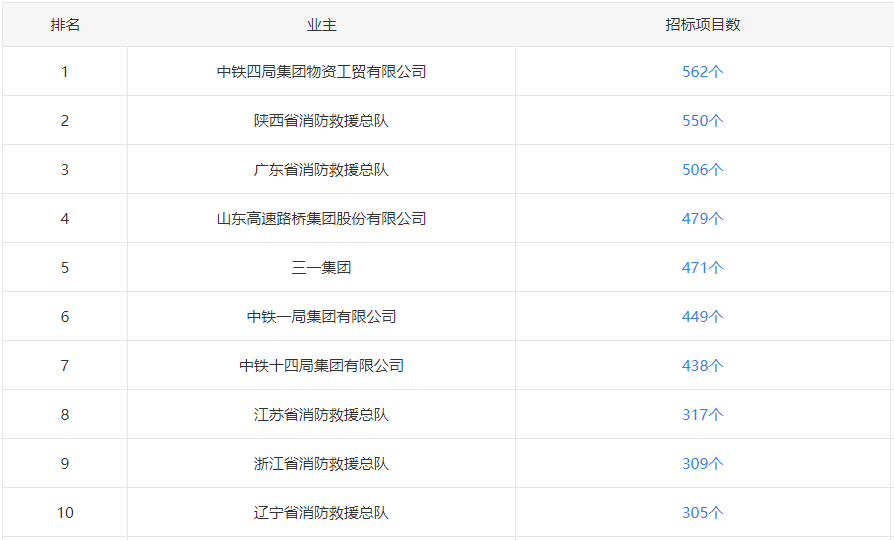Screen dimensions: 894x540
Task: Open the 479个 tender count link
Action: (702, 219)
